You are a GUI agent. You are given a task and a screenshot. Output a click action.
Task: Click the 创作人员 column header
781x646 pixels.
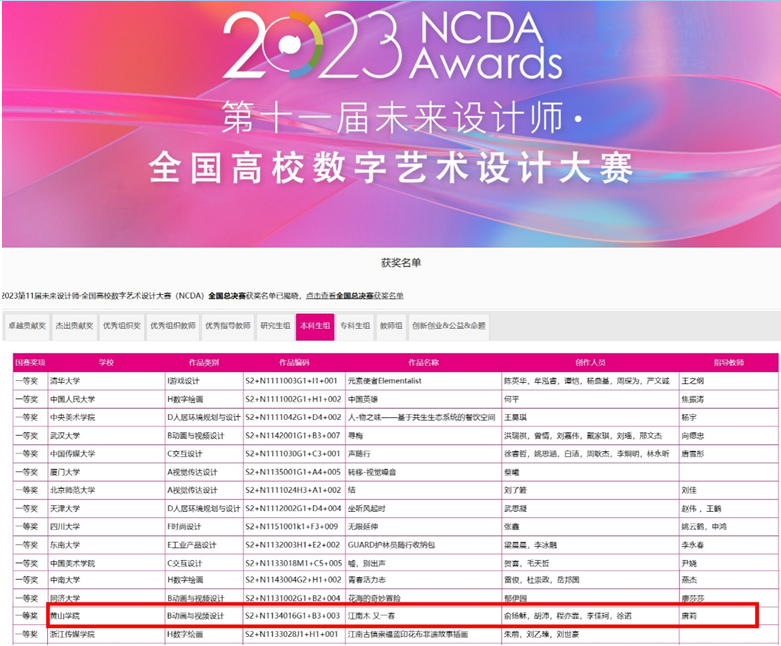point(590,363)
